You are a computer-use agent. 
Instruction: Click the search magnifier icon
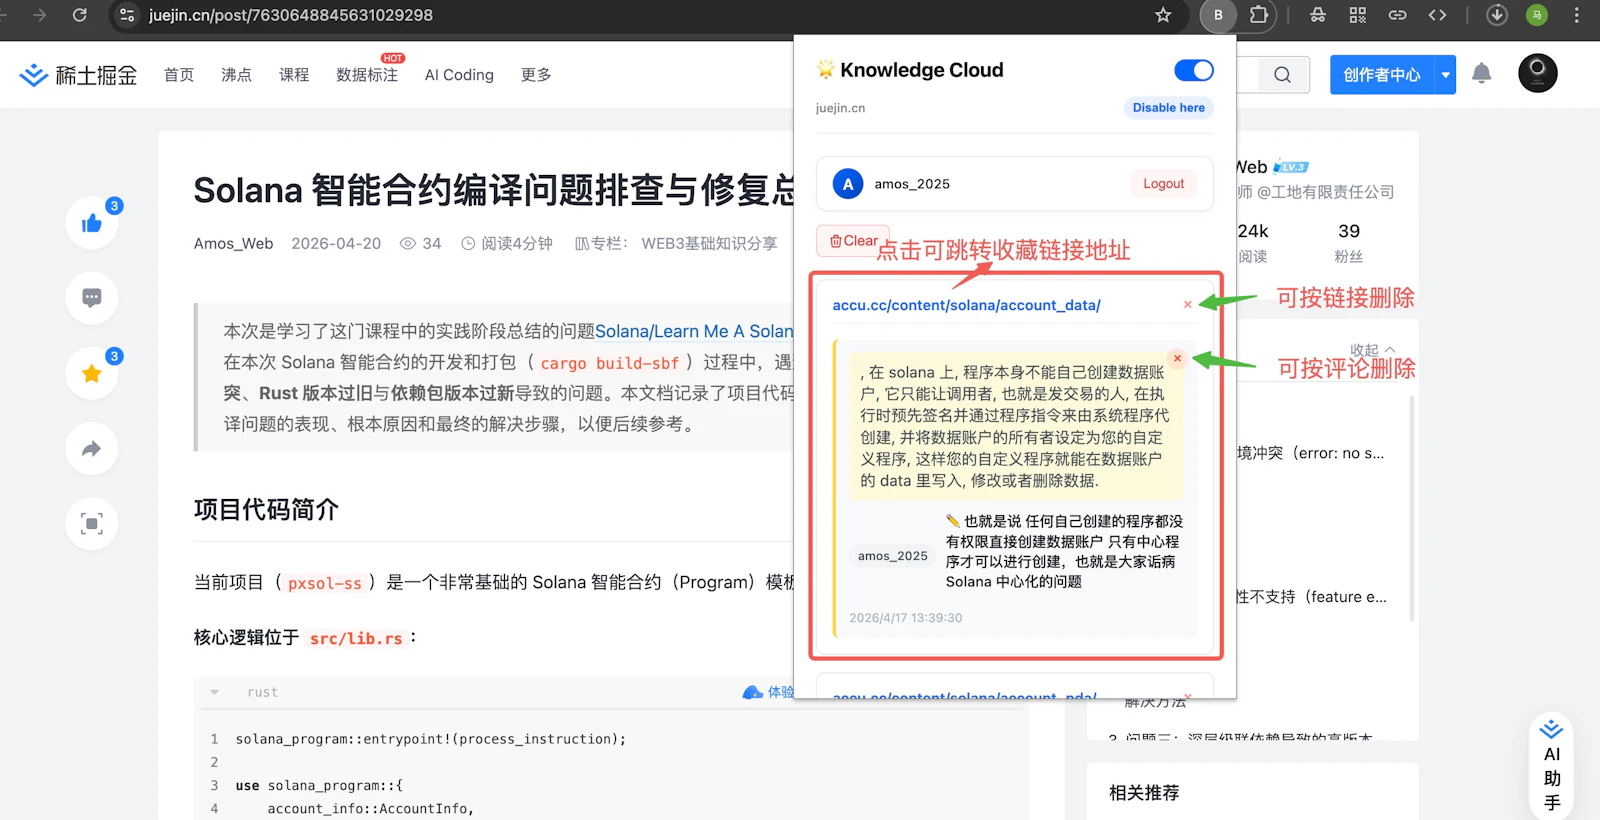coord(1282,75)
